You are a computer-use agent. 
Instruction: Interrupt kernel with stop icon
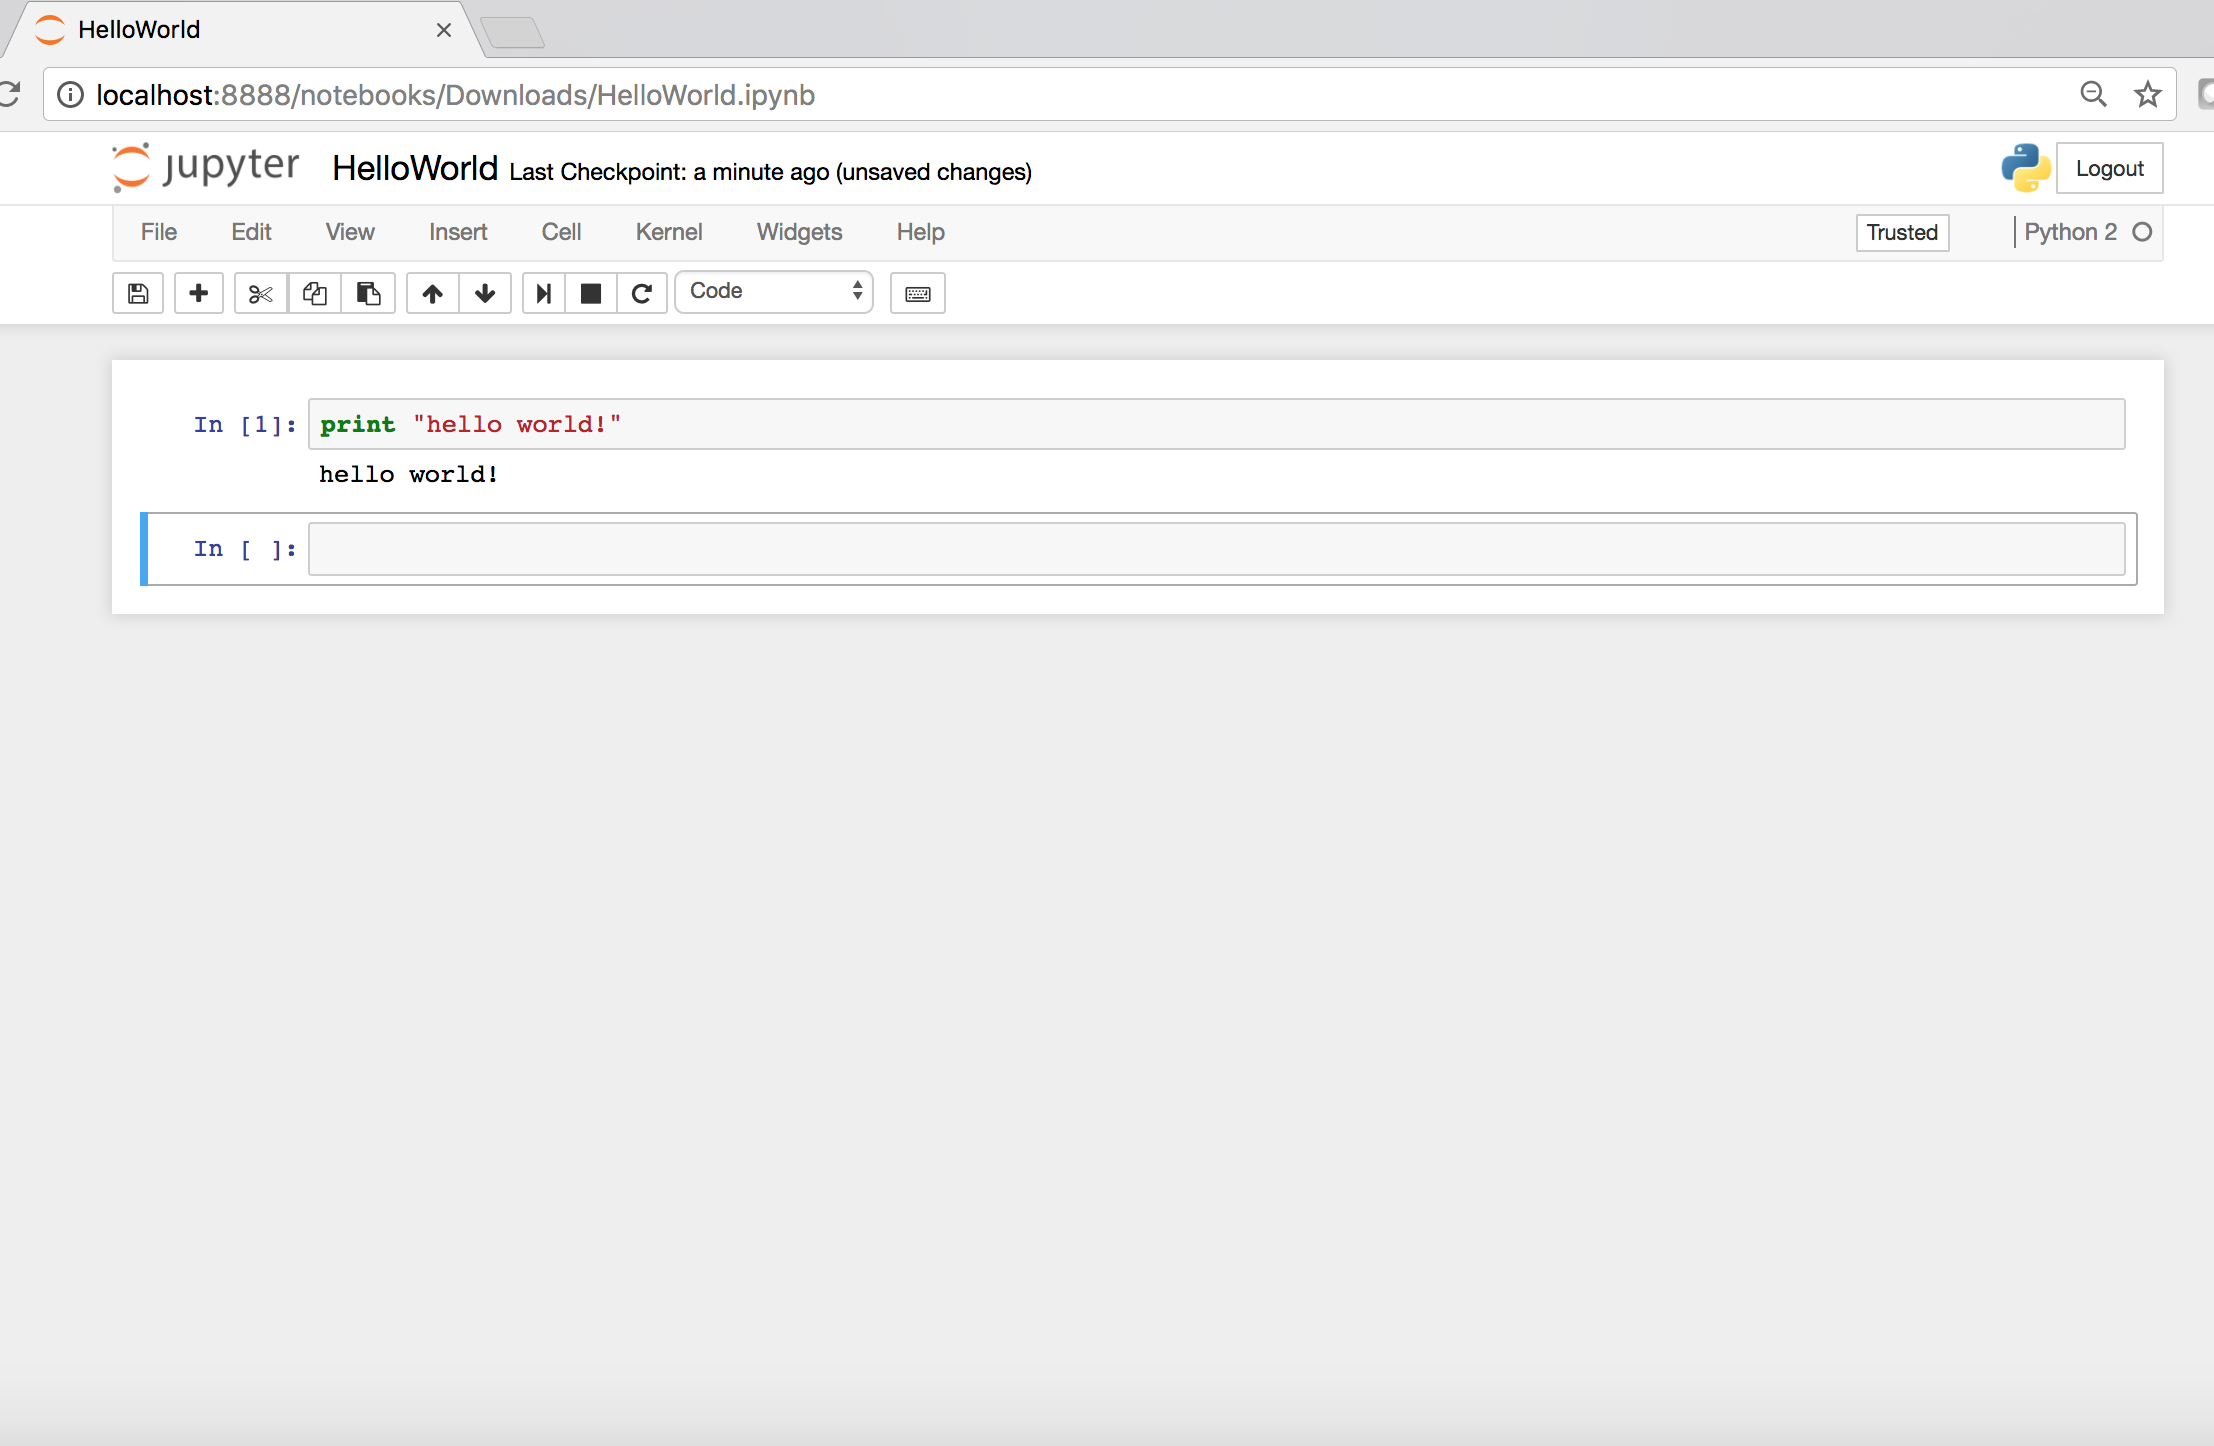click(x=591, y=293)
